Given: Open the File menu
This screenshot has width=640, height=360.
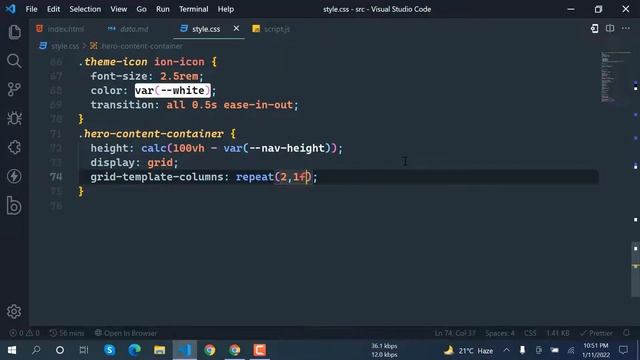Looking at the screenshot, I should pyautogui.click(x=31, y=9).
